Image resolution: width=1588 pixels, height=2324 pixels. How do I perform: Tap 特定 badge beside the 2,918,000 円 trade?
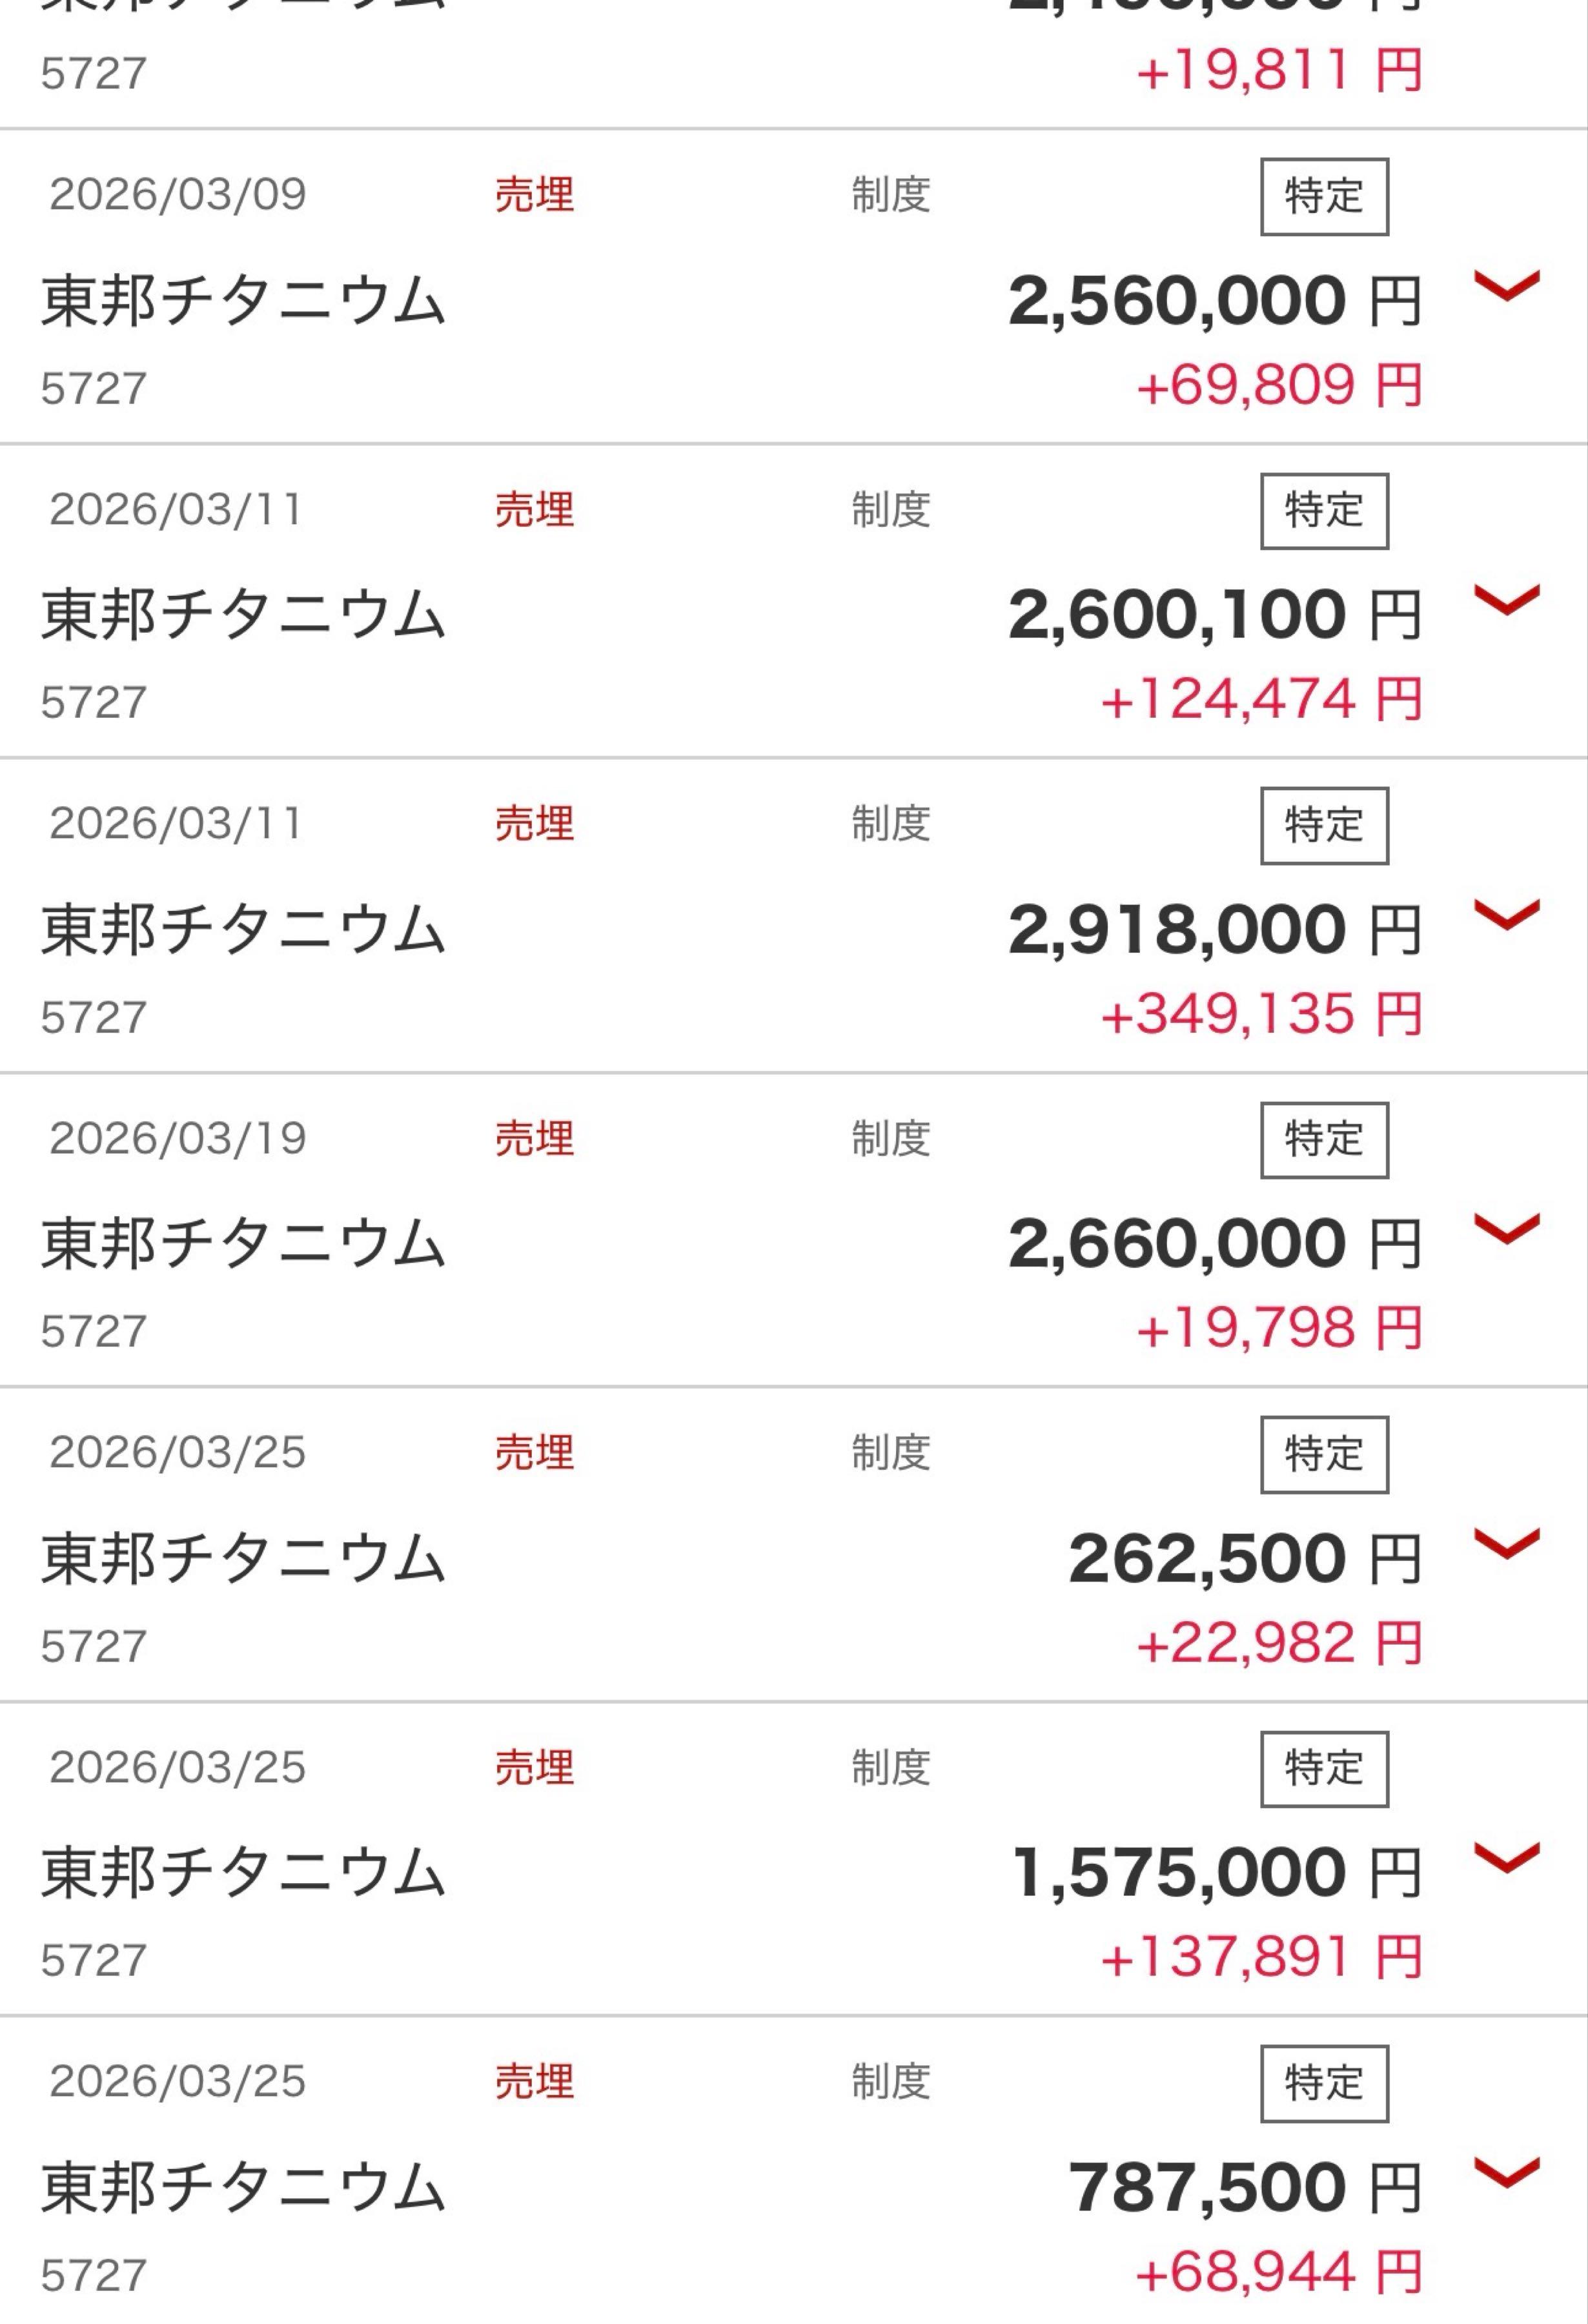point(1323,825)
